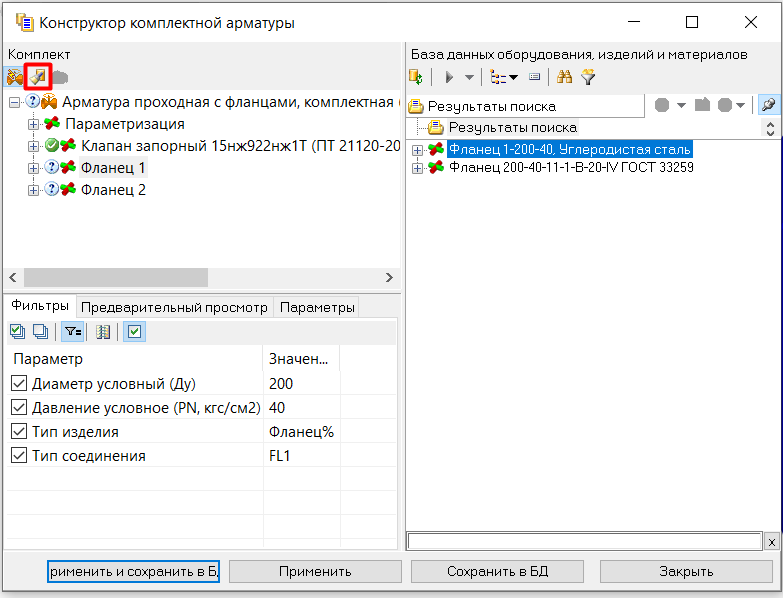Expand Фланец 200-40-11-1-B-20-IV ГОСТ 33259 result

(x=417, y=168)
